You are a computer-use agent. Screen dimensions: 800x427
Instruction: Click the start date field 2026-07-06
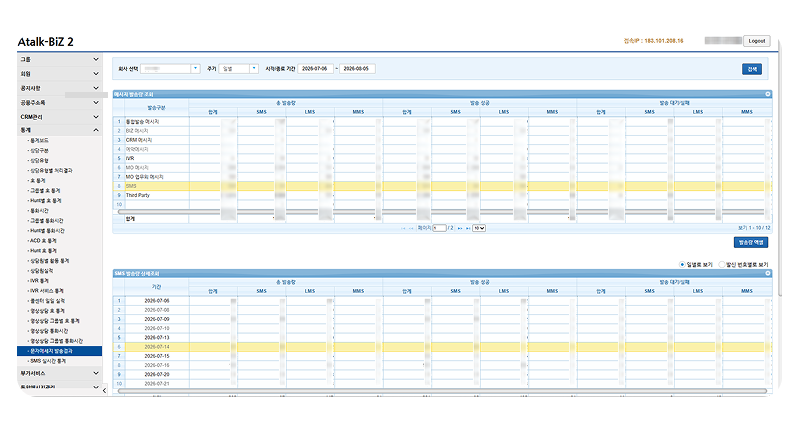point(315,68)
